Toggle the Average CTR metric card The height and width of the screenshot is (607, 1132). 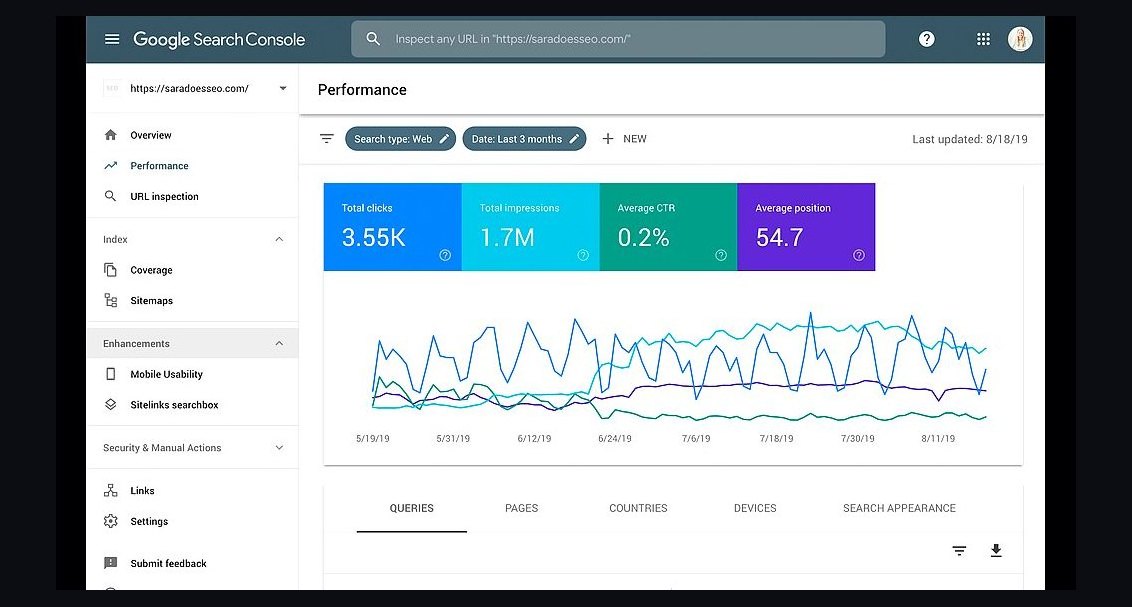click(x=669, y=227)
